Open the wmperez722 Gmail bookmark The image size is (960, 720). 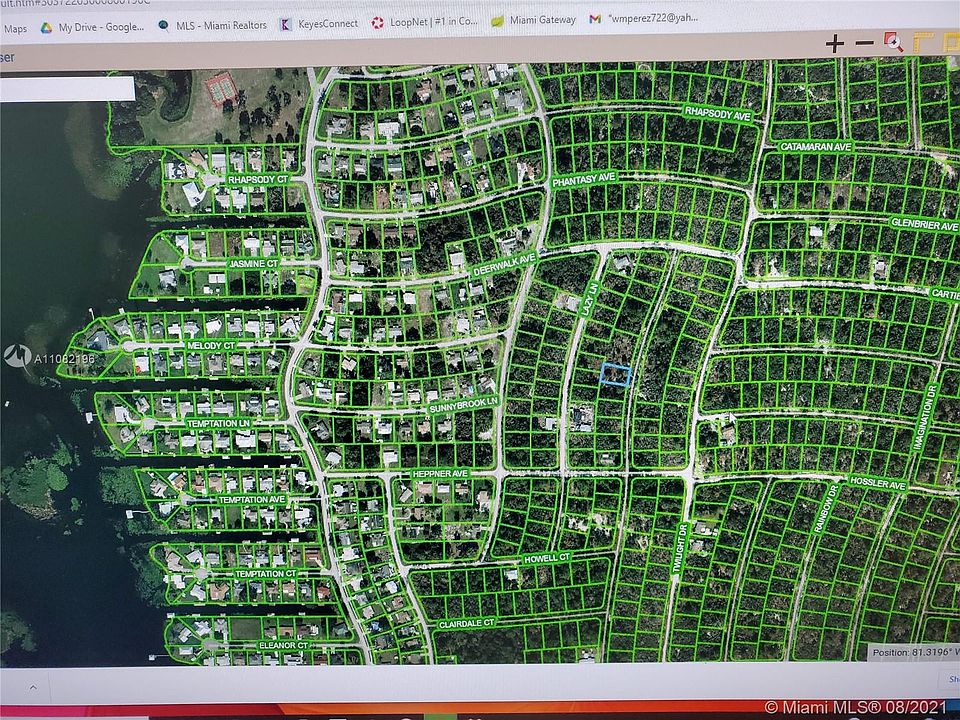(643, 18)
